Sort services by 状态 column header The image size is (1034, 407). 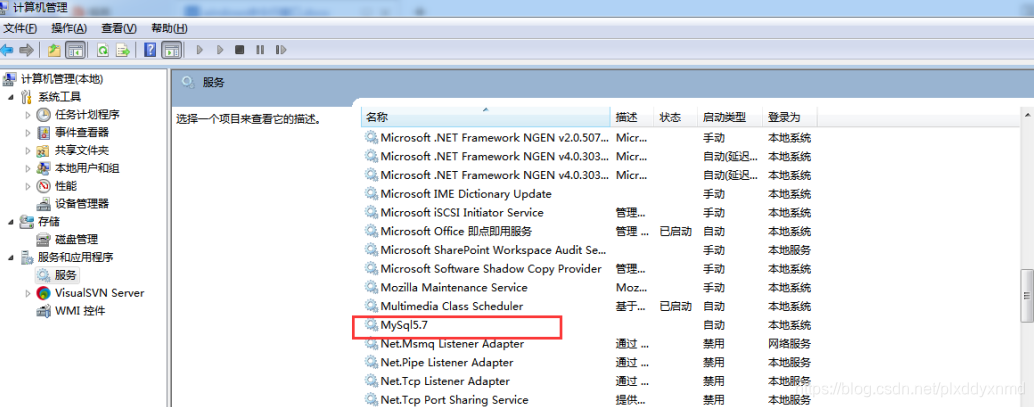[x=675, y=117]
